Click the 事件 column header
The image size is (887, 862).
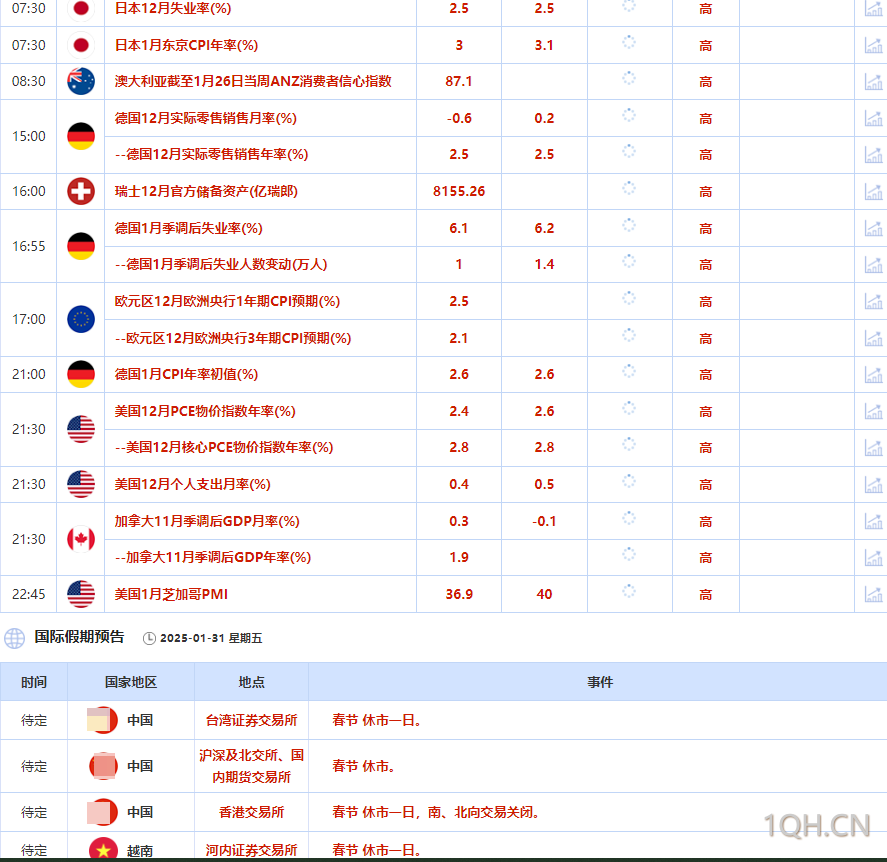(600, 682)
